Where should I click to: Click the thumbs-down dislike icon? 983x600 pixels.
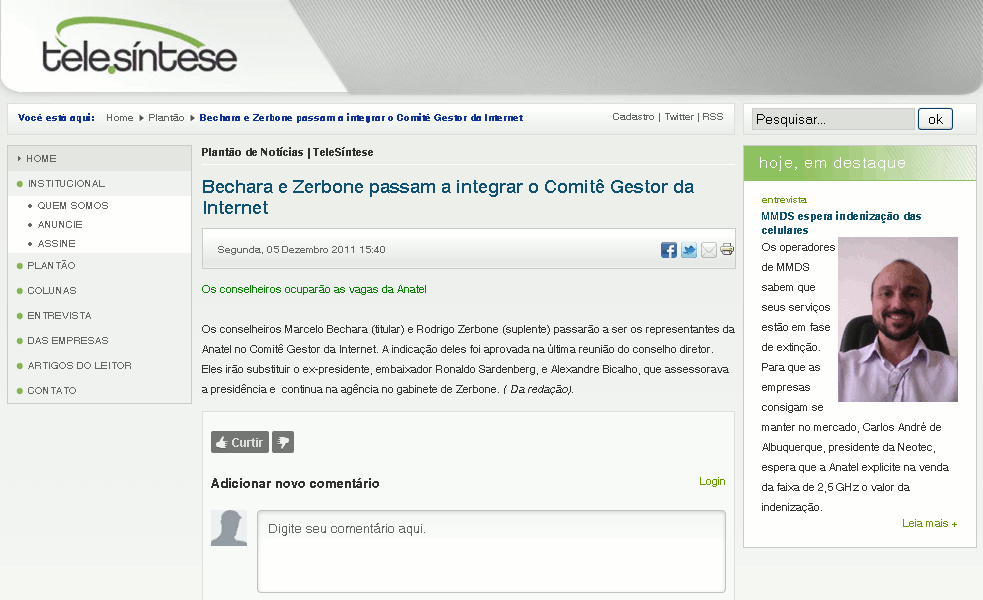pyautogui.click(x=283, y=441)
